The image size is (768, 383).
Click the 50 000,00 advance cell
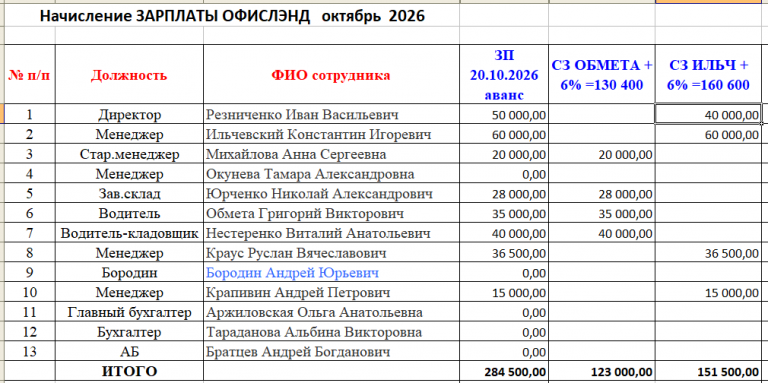pyautogui.click(x=504, y=115)
